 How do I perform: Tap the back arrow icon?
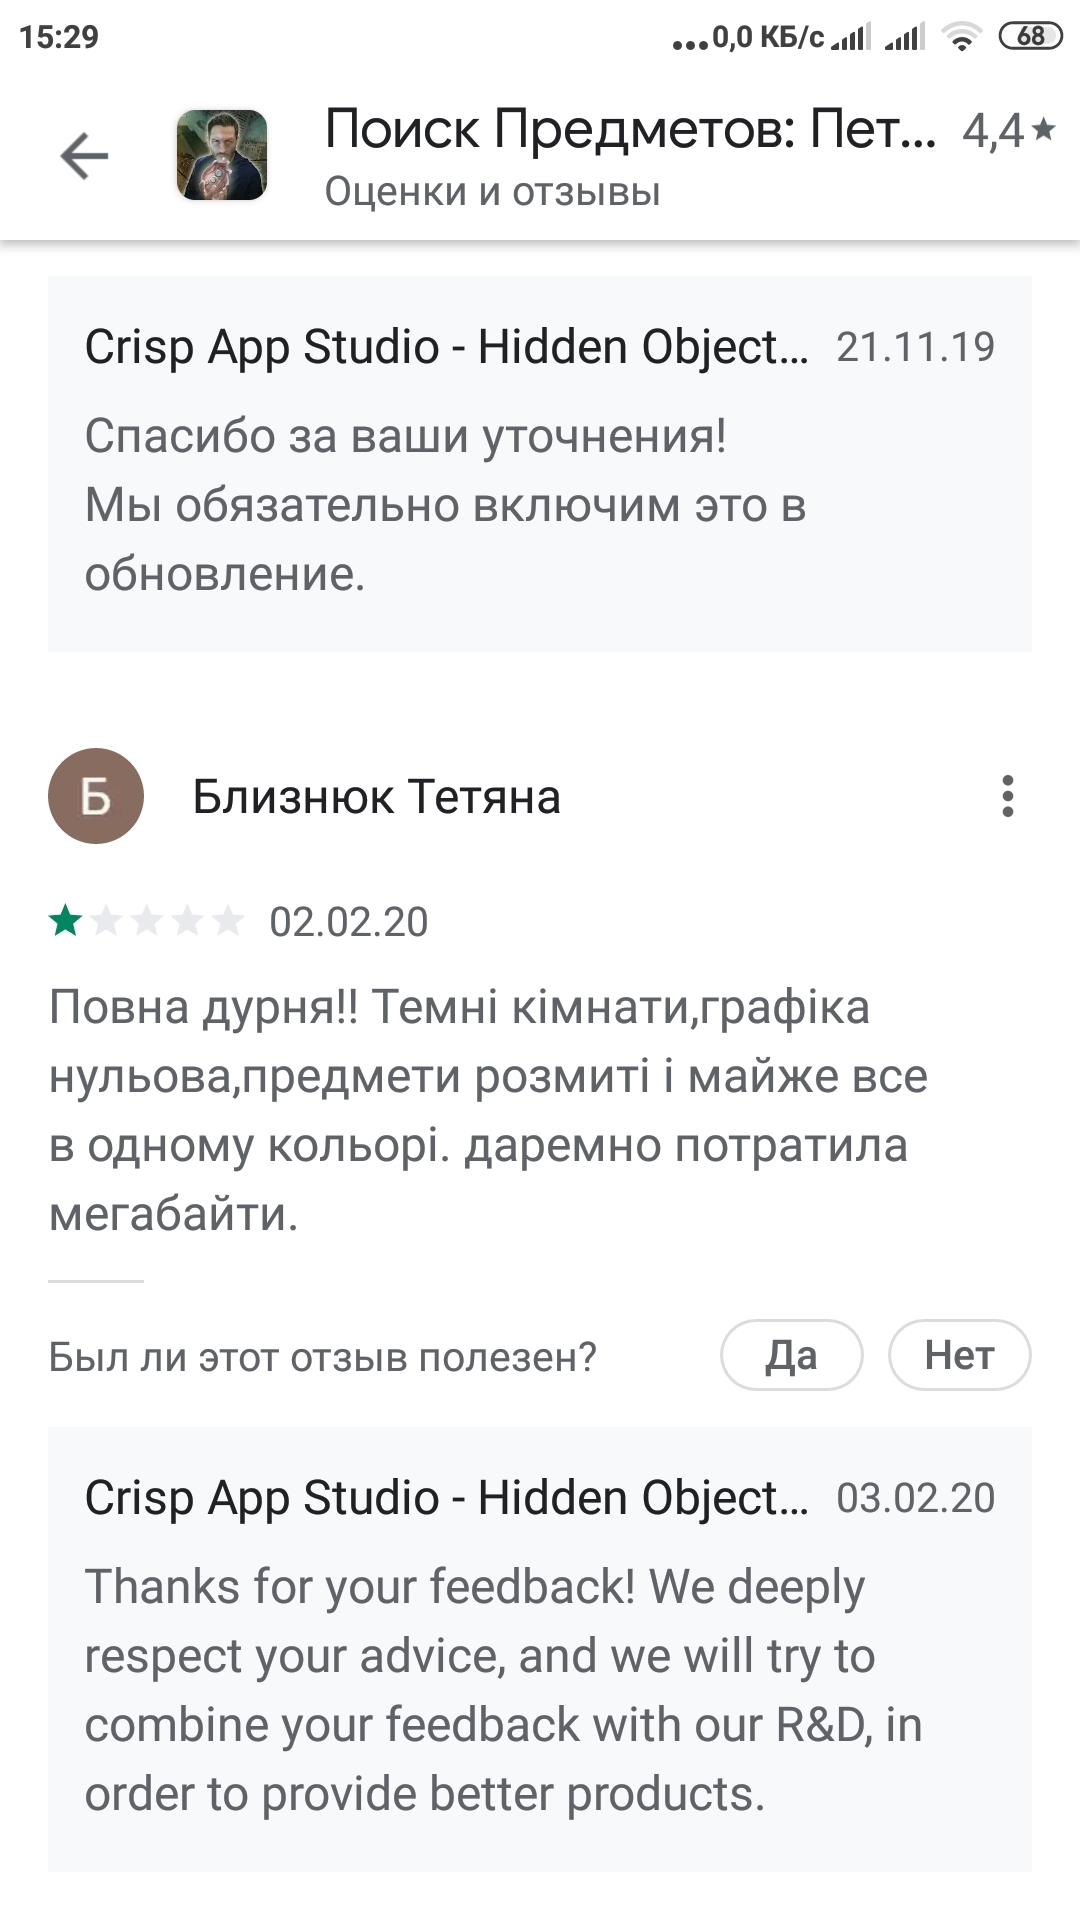pyautogui.click(x=84, y=156)
